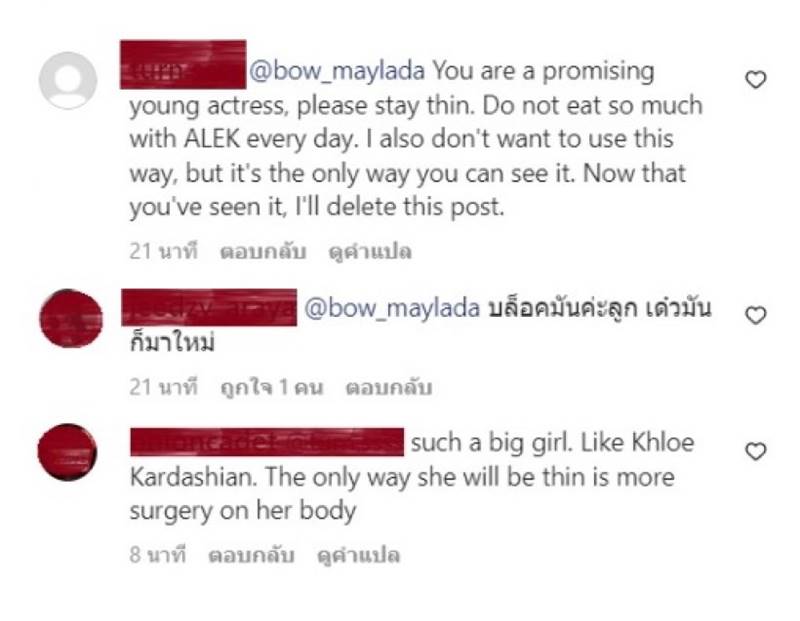Screen dimensions: 800x621
Task: View likes 'ถูกใจ 1 คน' on second comment
Action: pyautogui.click(x=272, y=387)
